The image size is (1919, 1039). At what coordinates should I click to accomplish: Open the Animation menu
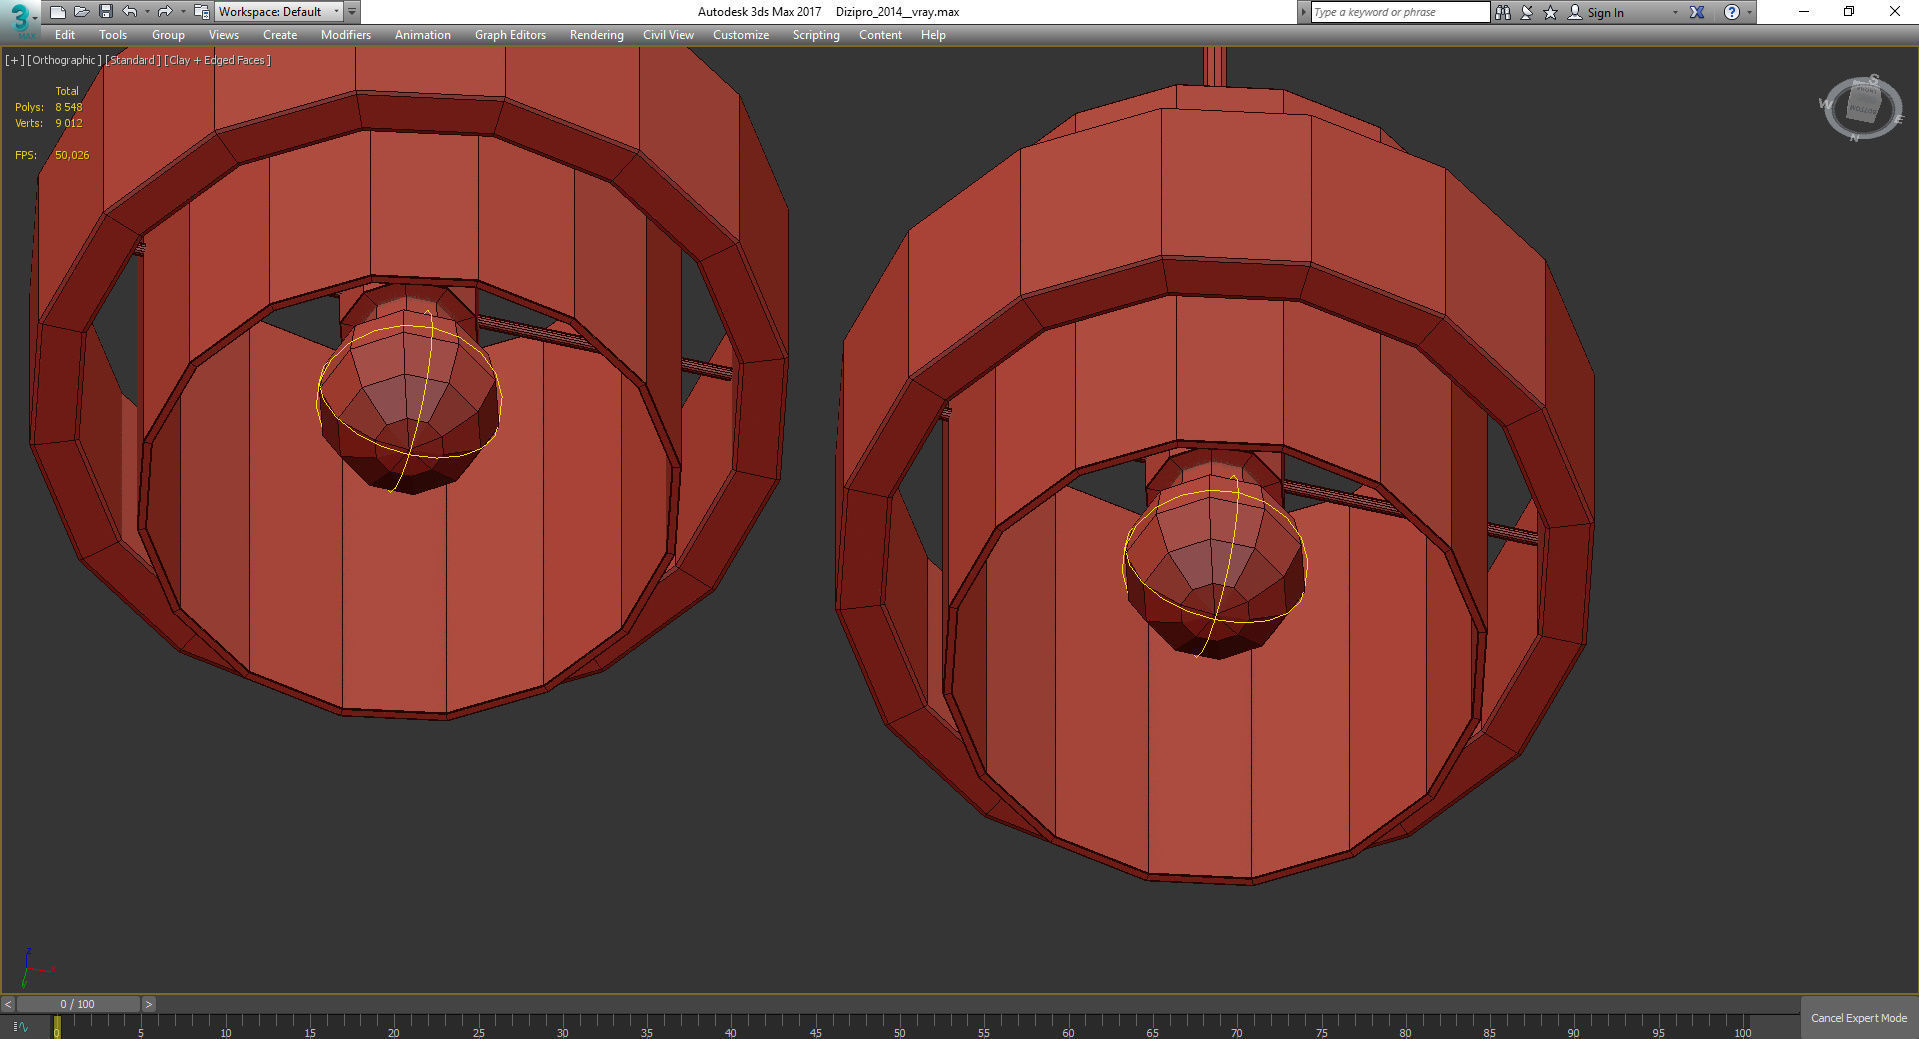click(x=423, y=35)
